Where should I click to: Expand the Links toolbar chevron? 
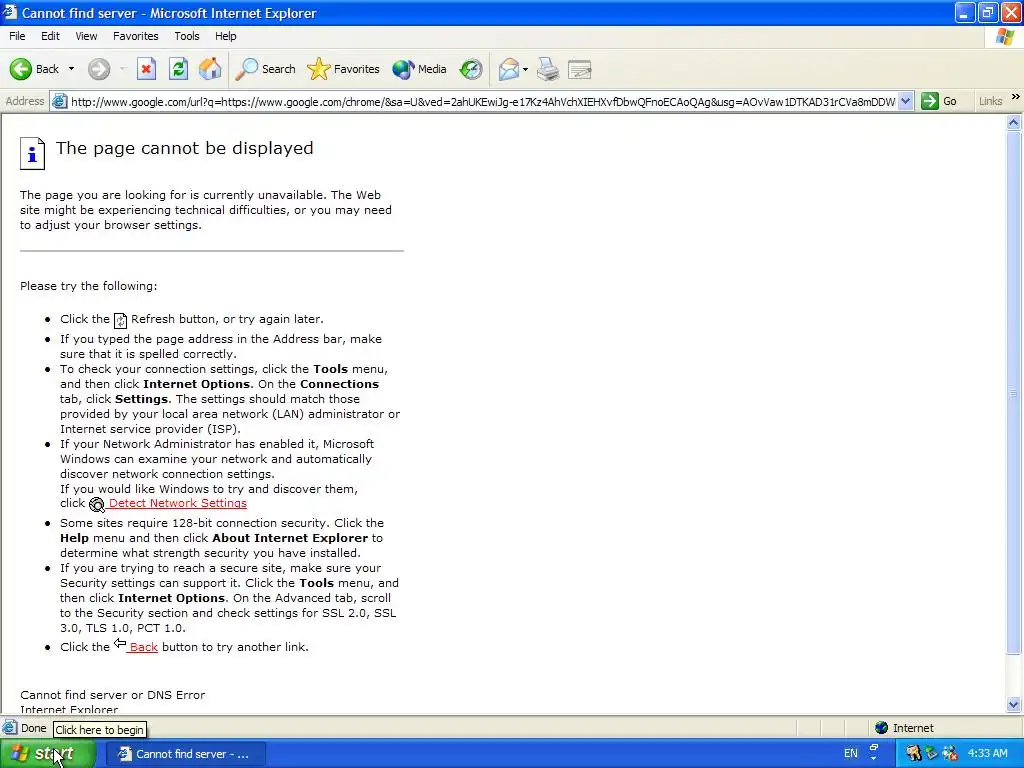(1016, 97)
